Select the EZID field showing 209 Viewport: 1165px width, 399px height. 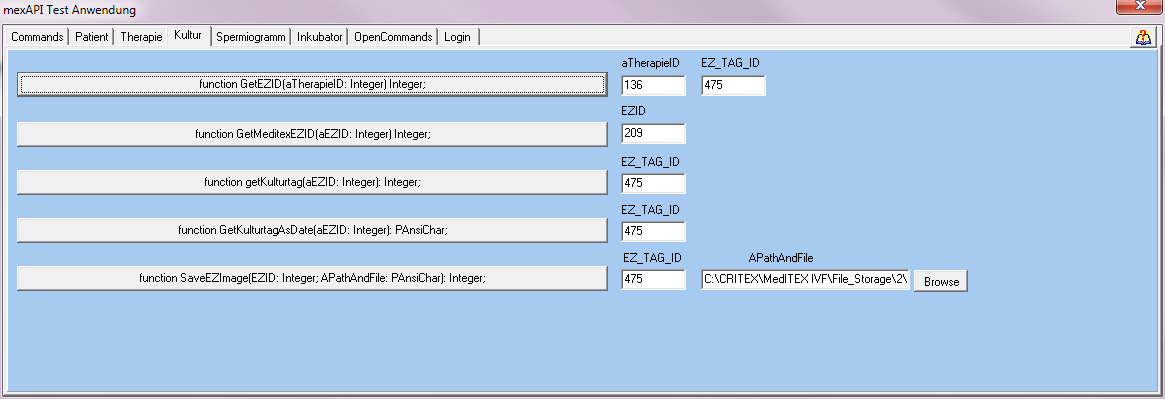pyautogui.click(x=654, y=134)
